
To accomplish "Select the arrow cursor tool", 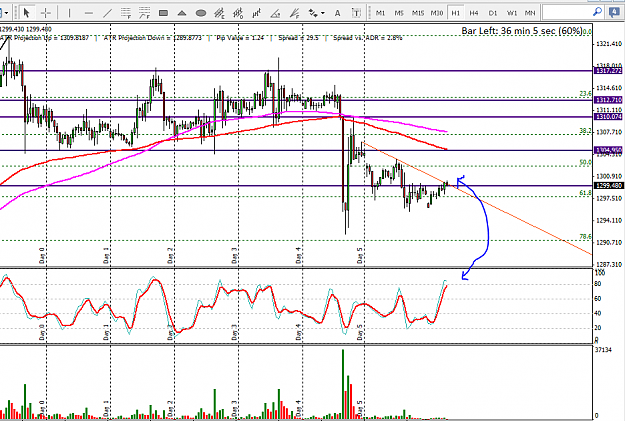I will [x=26, y=13].
